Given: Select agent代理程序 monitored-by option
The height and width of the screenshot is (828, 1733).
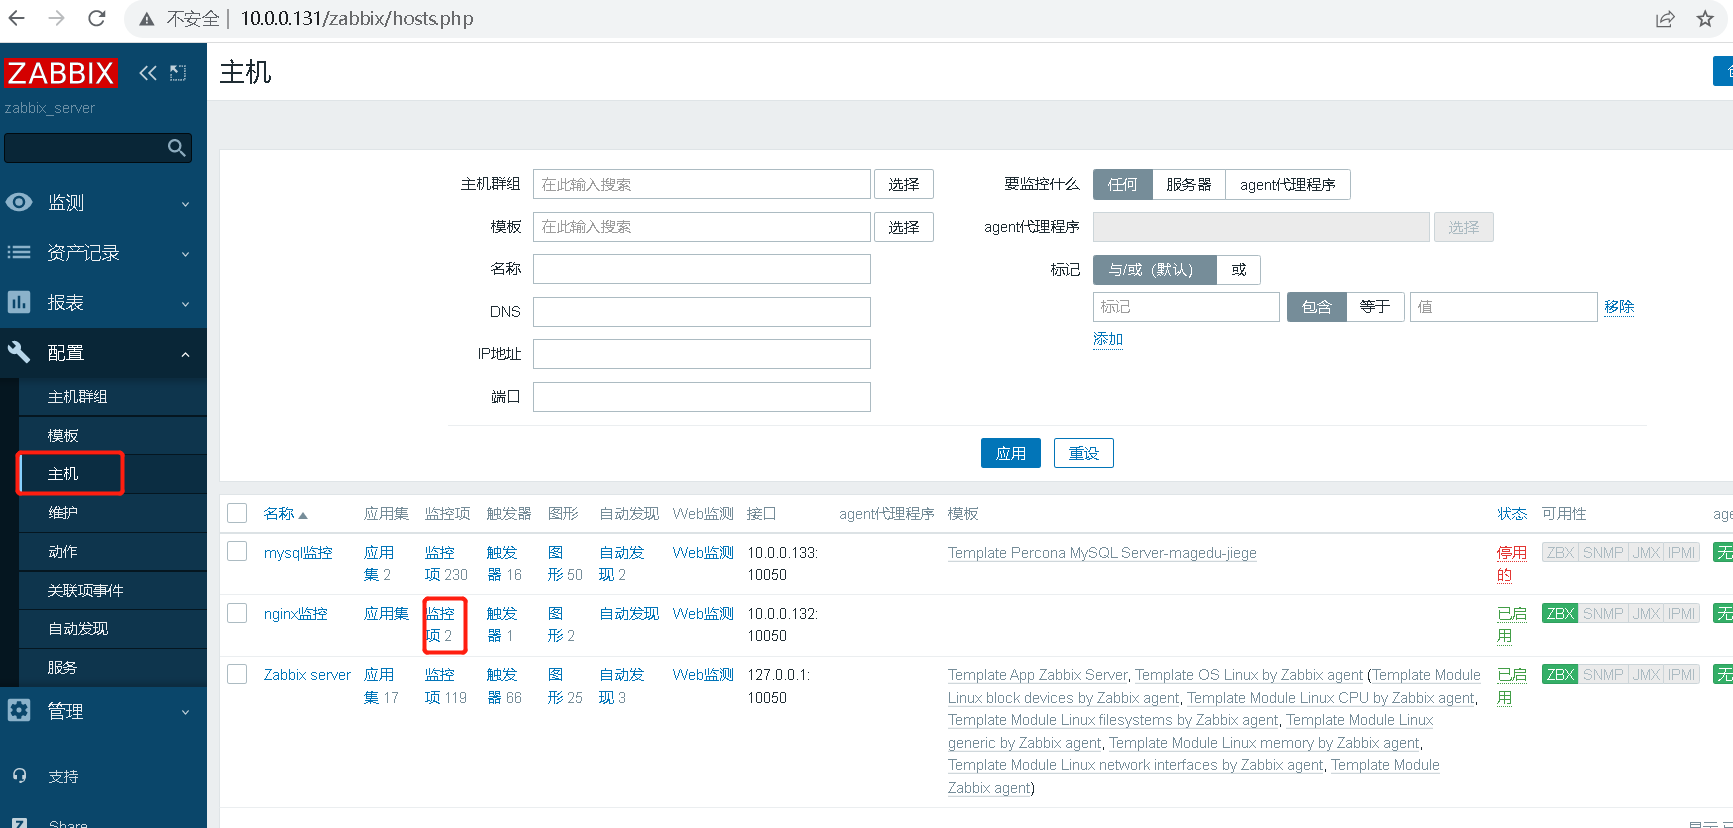Looking at the screenshot, I should (1288, 185).
